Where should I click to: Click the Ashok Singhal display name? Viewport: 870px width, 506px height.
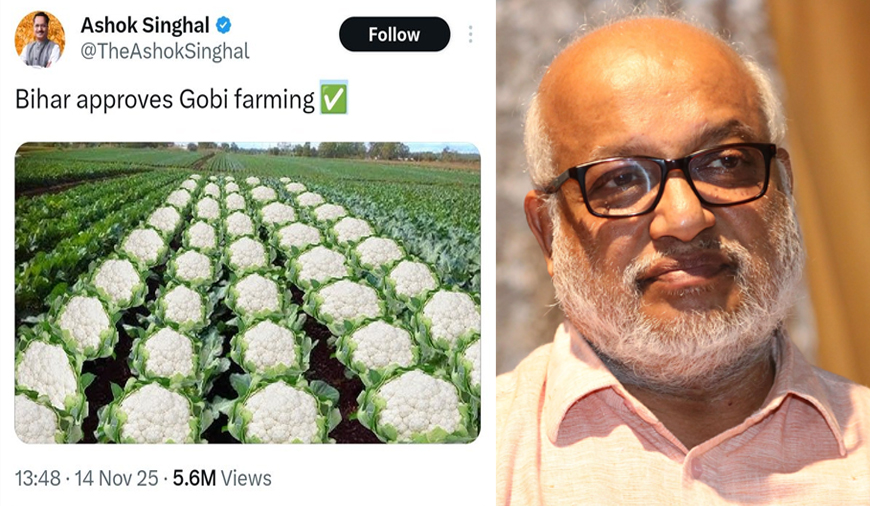click(x=144, y=25)
